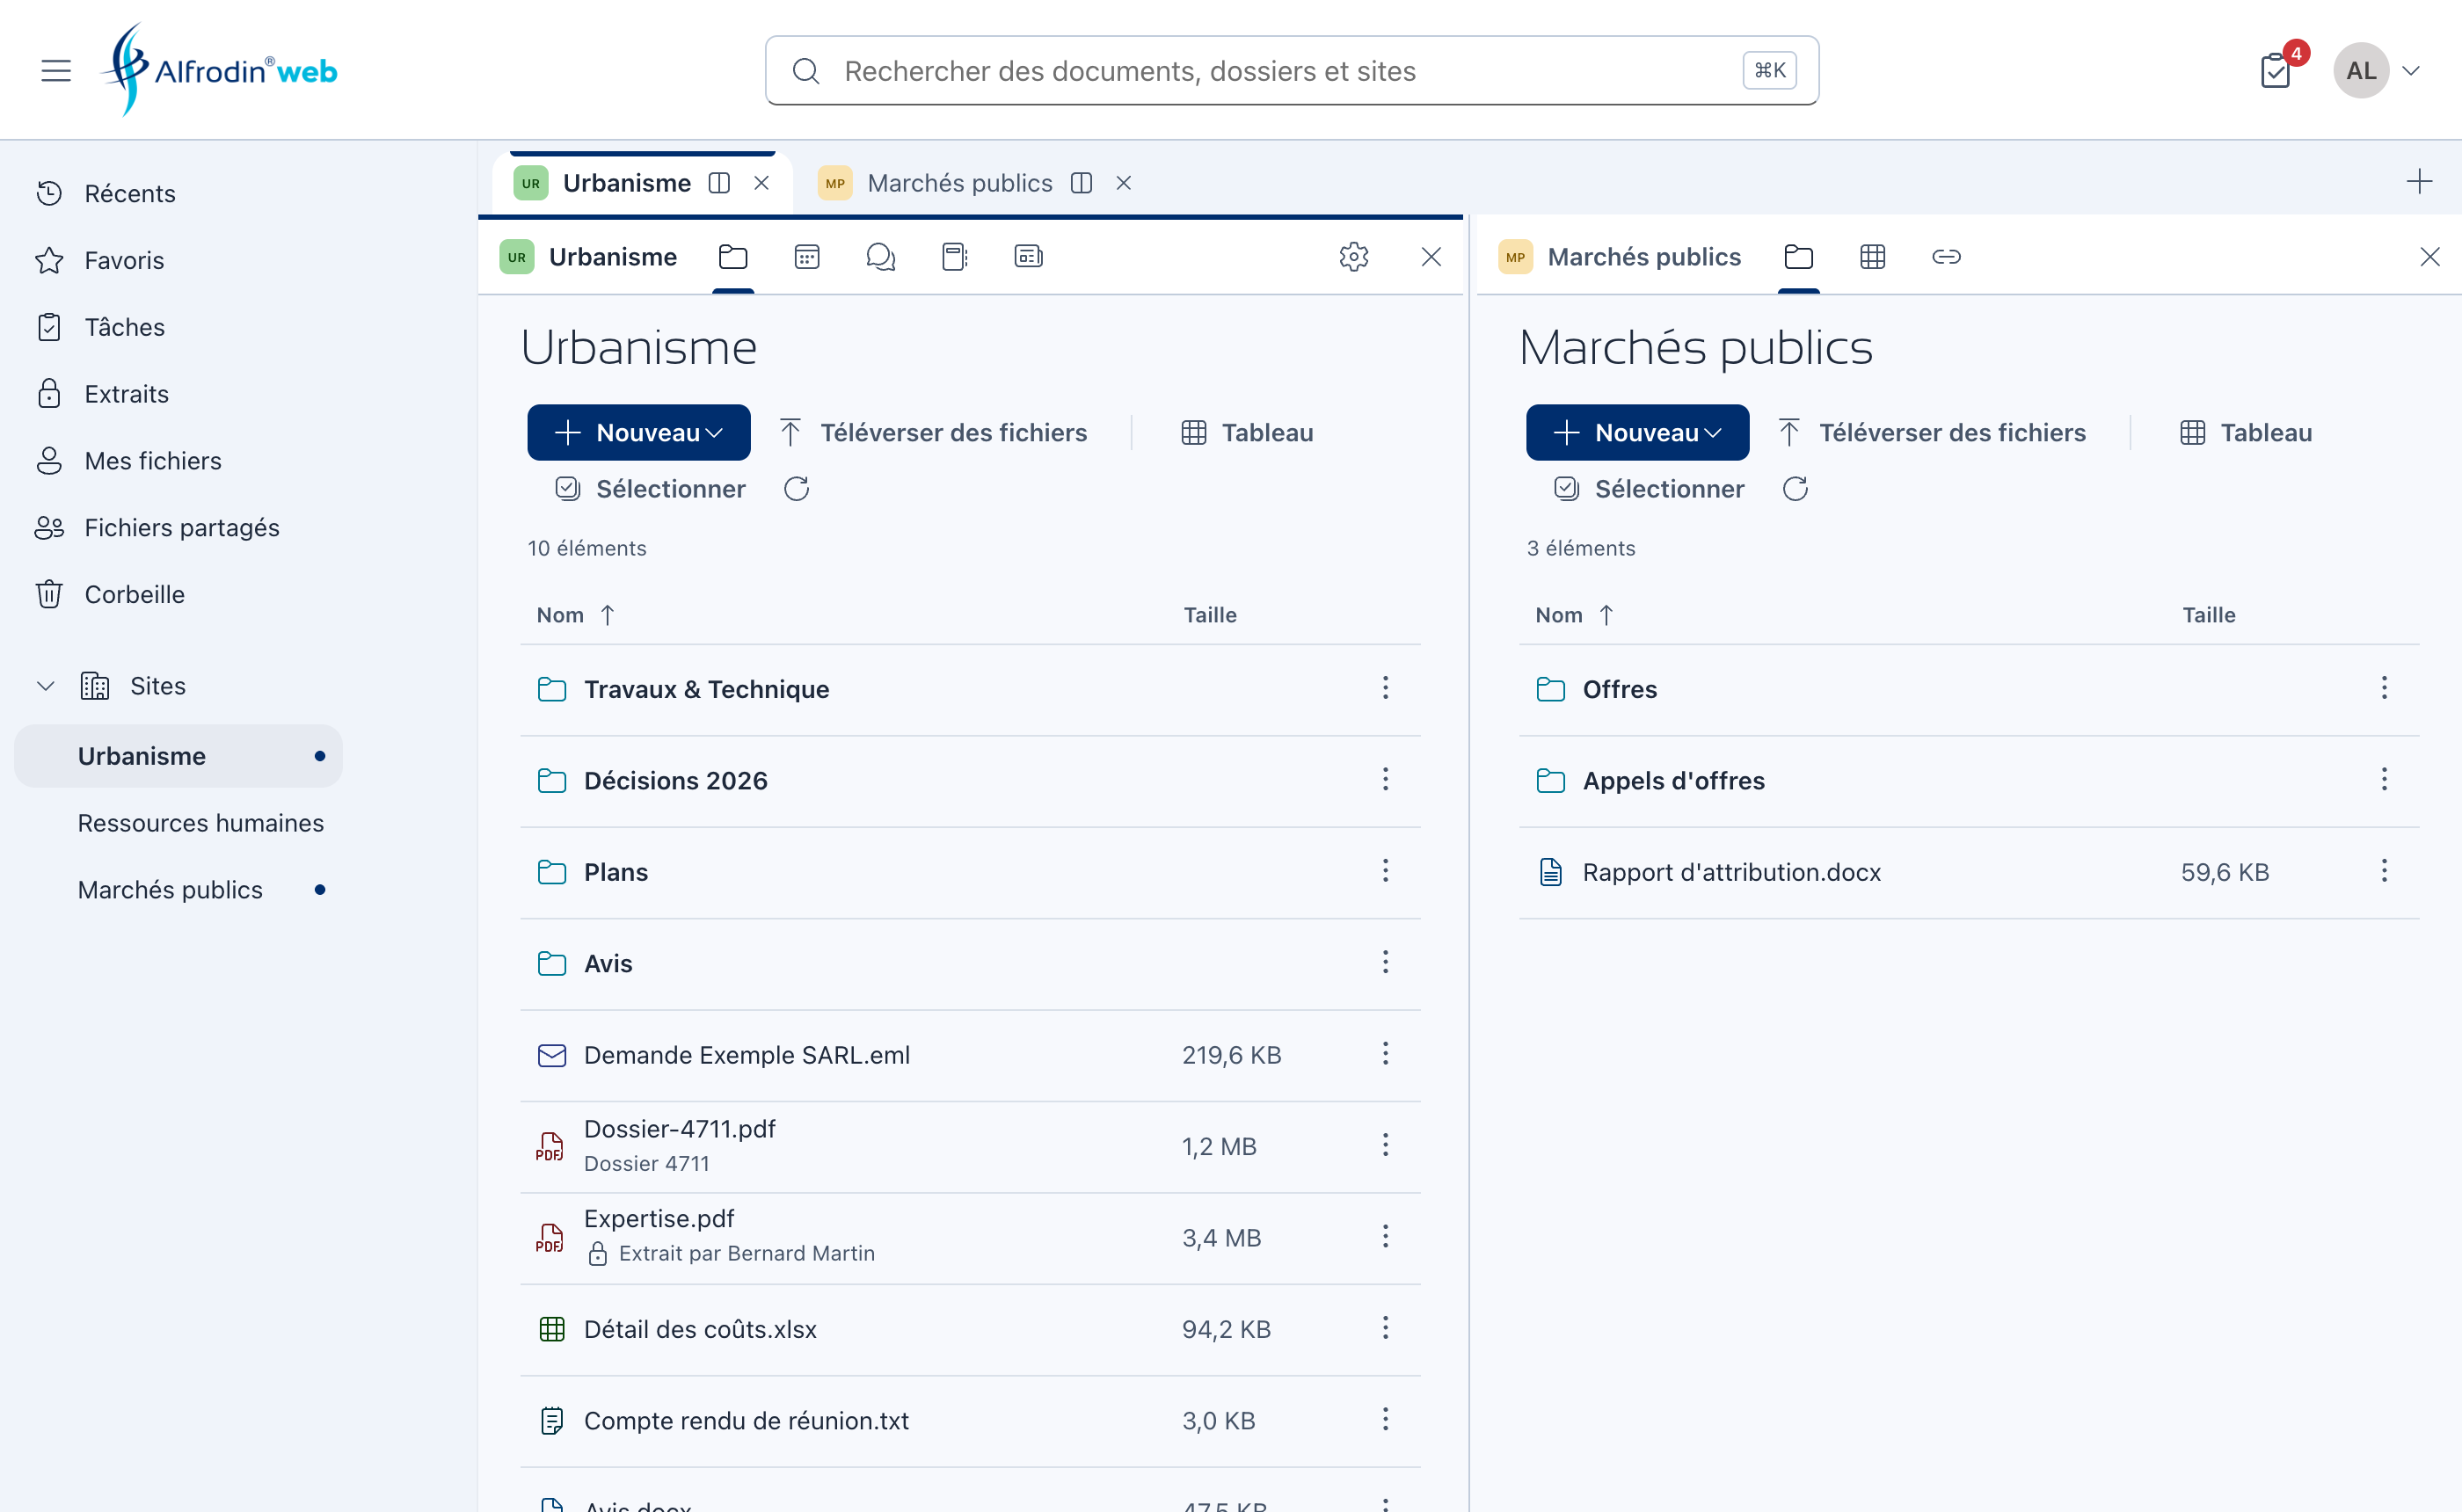The image size is (2462, 1512).
Task: Enable selection mode in Urbanisme panel
Action: [x=651, y=489]
